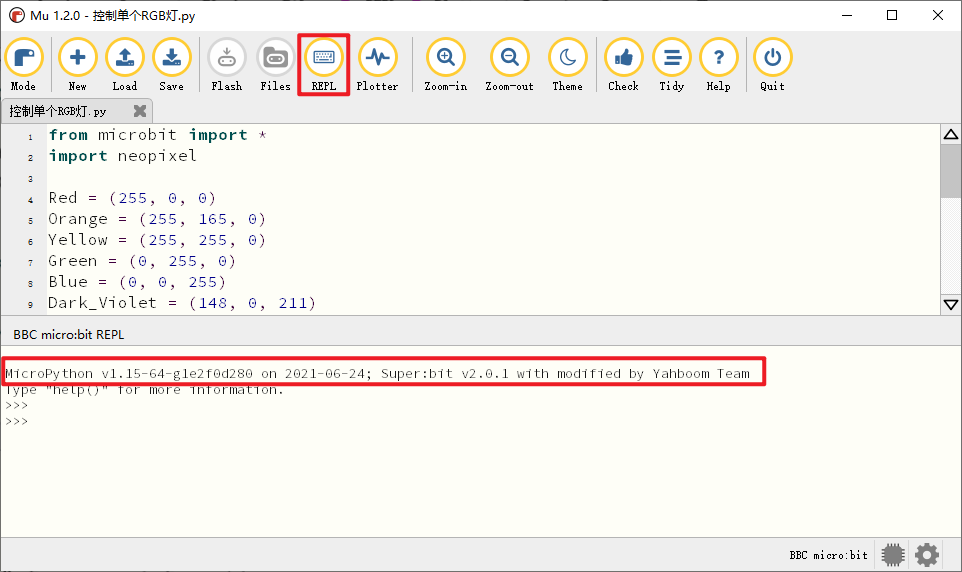This screenshot has width=962, height=572.
Task: Click BBC micro:bit mode label in status bar
Action: [x=828, y=555]
